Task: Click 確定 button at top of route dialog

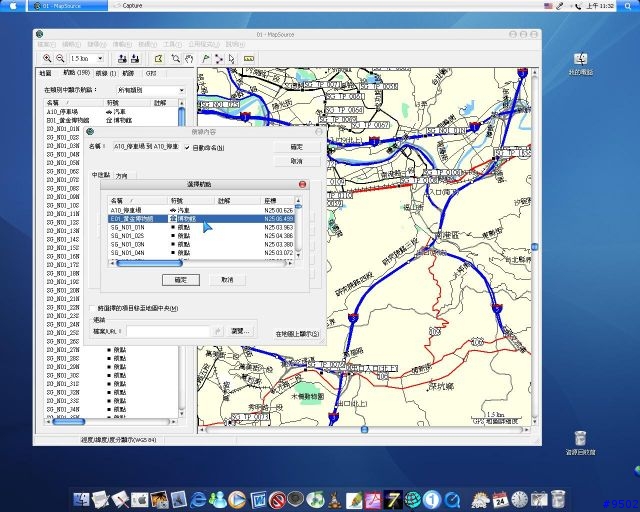Action: (x=297, y=147)
